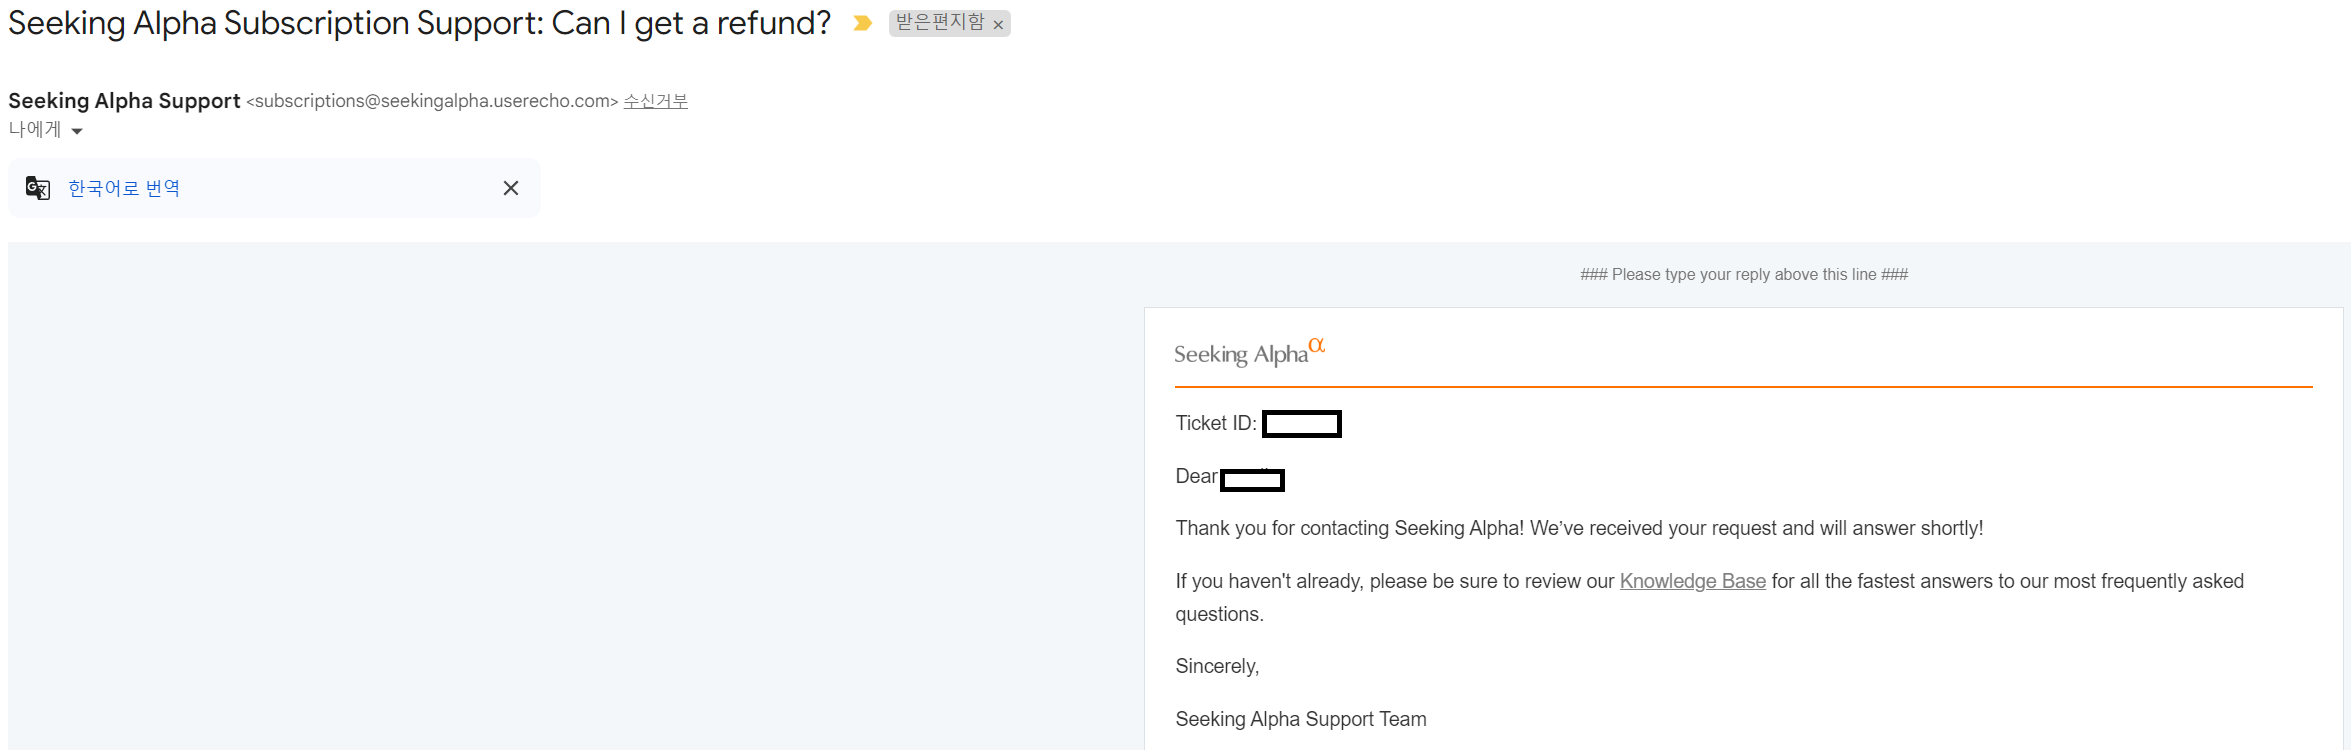The height and width of the screenshot is (750, 2351).
Task: Click sender email address subscriptions@seekingalpha.userecho.com
Action: (x=432, y=101)
